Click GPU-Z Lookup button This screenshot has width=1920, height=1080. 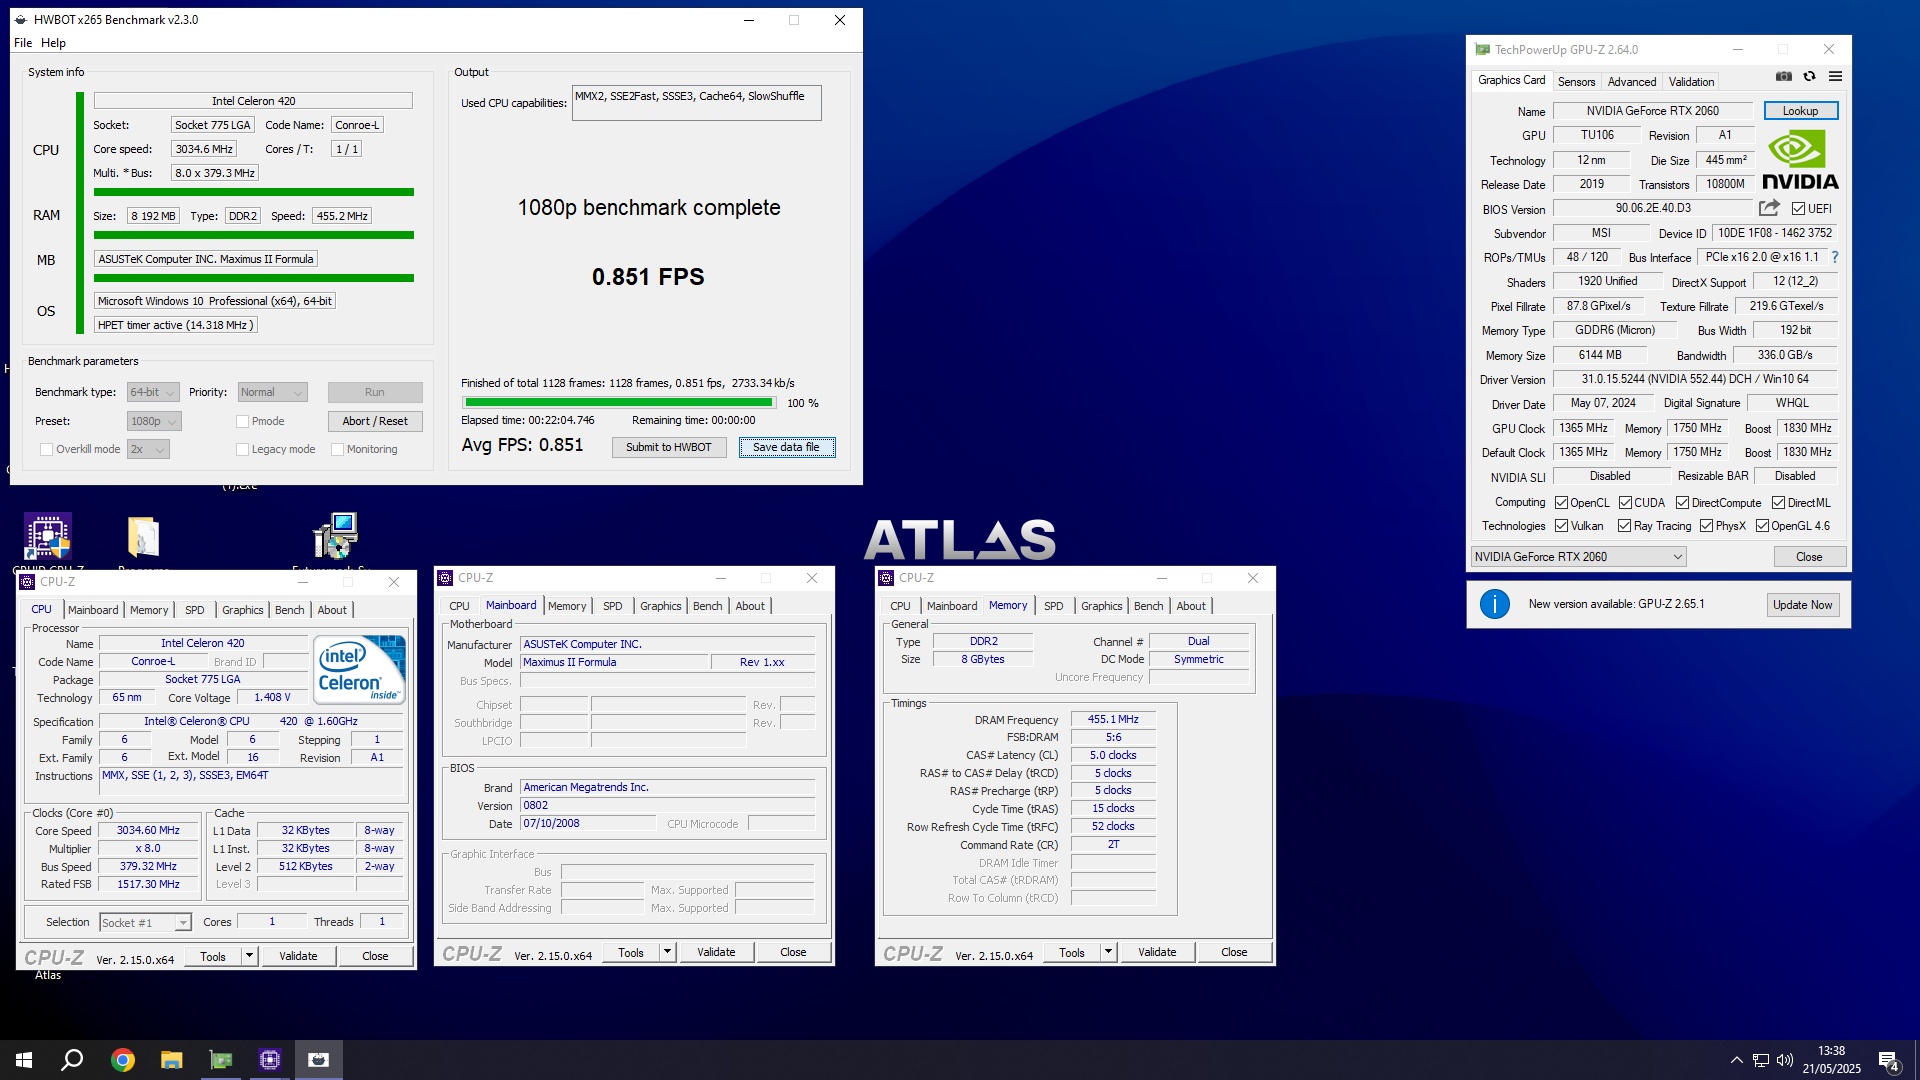(x=1800, y=111)
